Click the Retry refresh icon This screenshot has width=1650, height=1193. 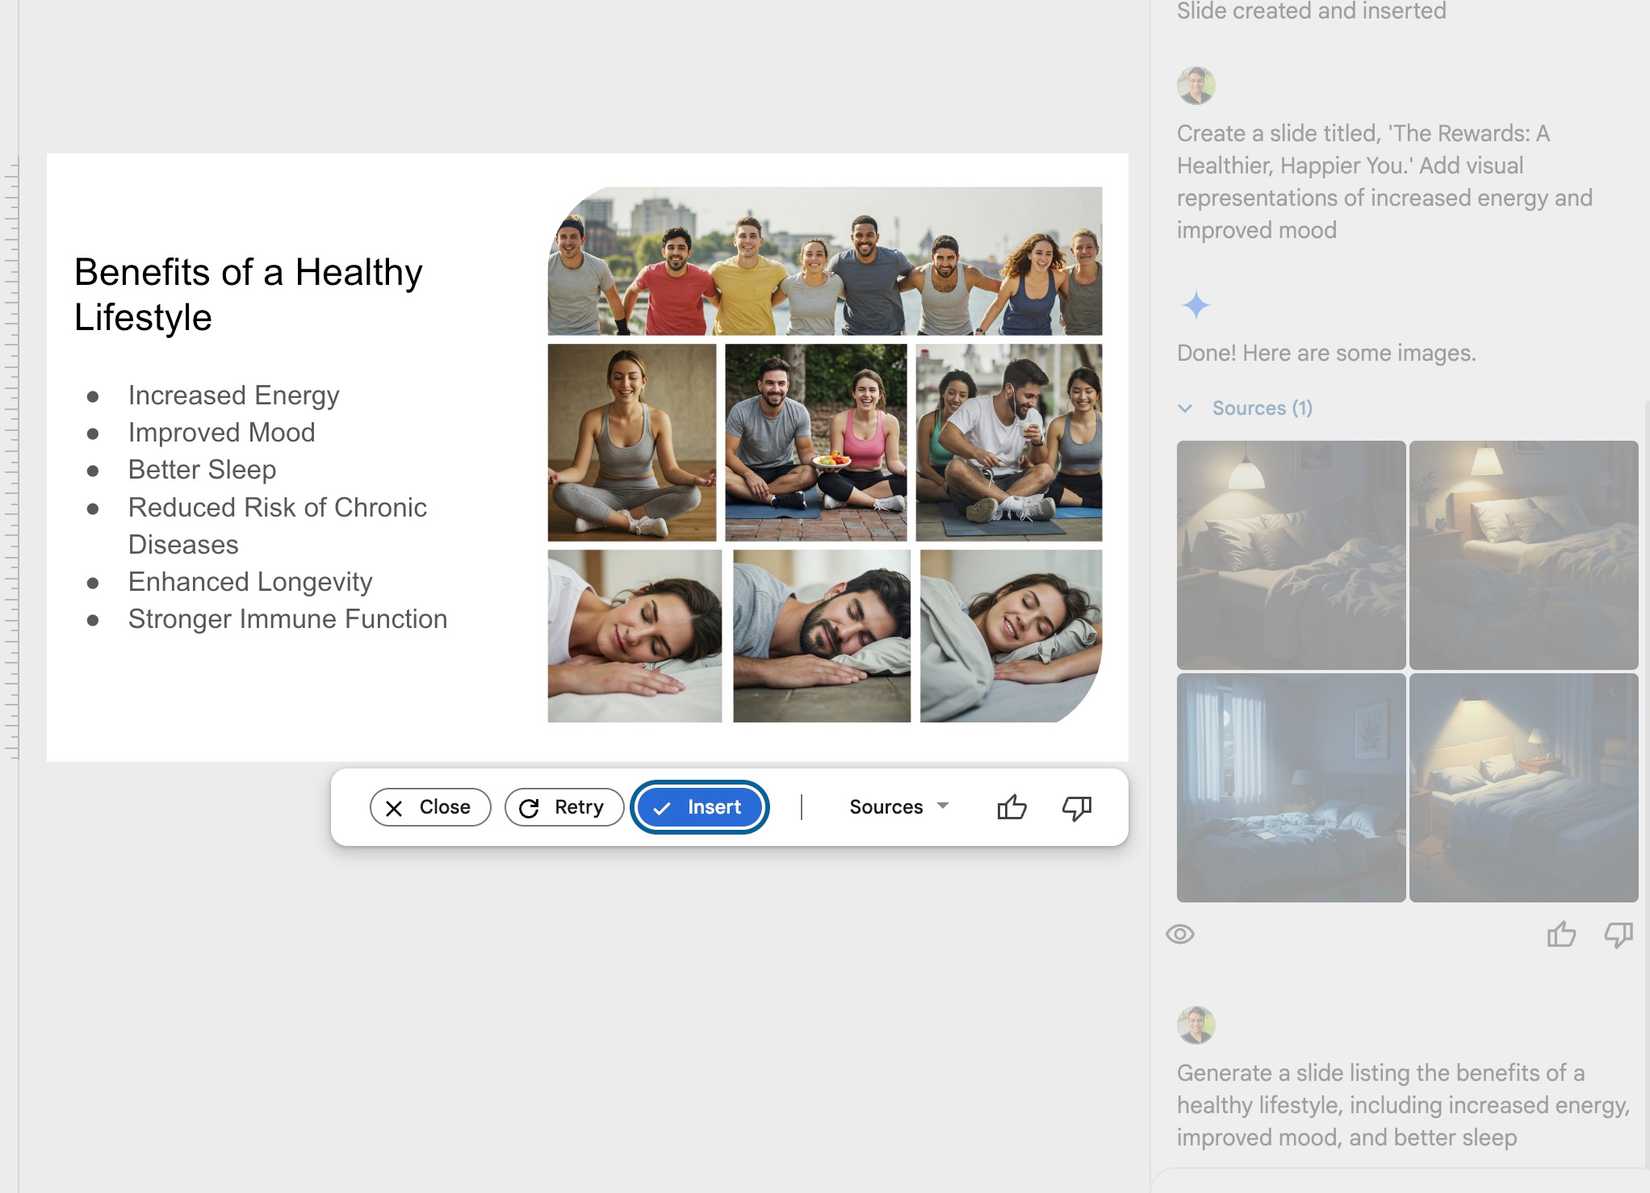coord(529,807)
